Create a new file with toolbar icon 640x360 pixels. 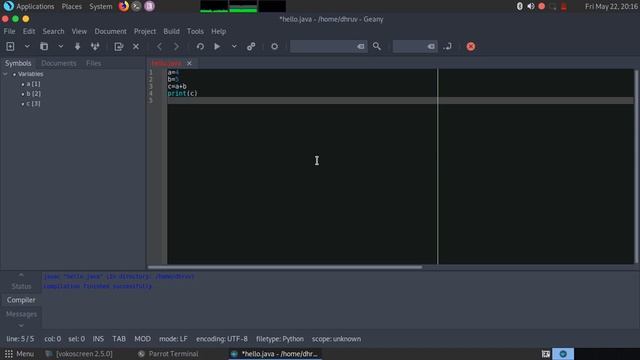(x=10, y=47)
